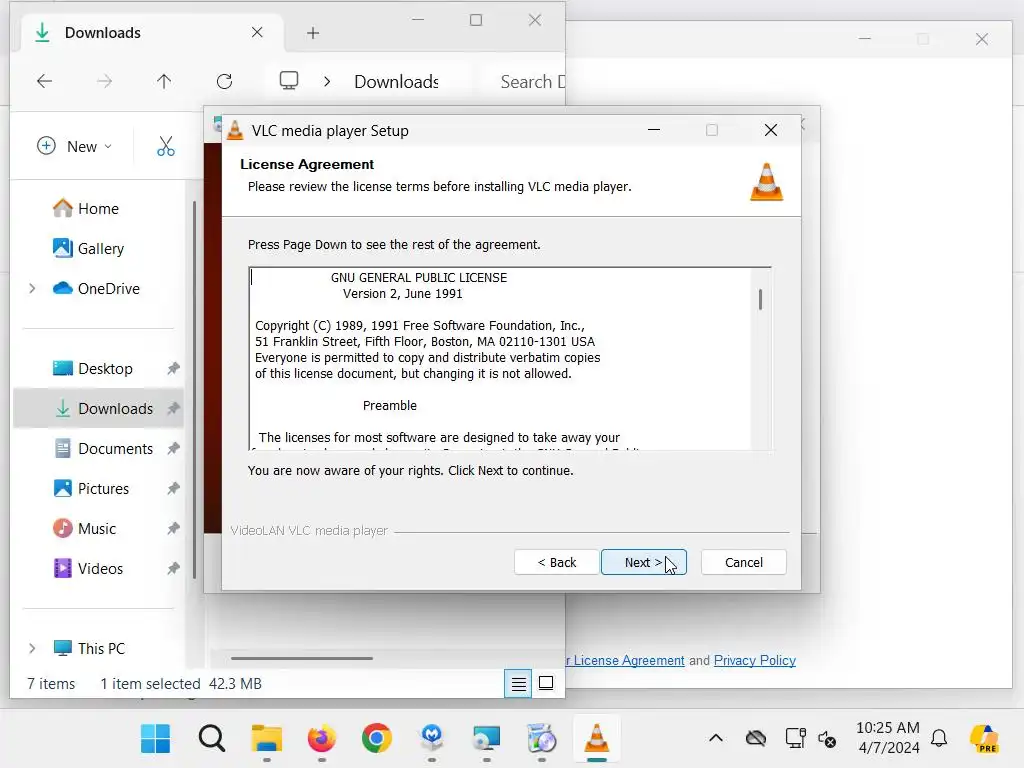Image resolution: width=1024 pixels, height=768 pixels.
Task: Click the Cut scissors icon in Explorer
Action: coord(166,146)
